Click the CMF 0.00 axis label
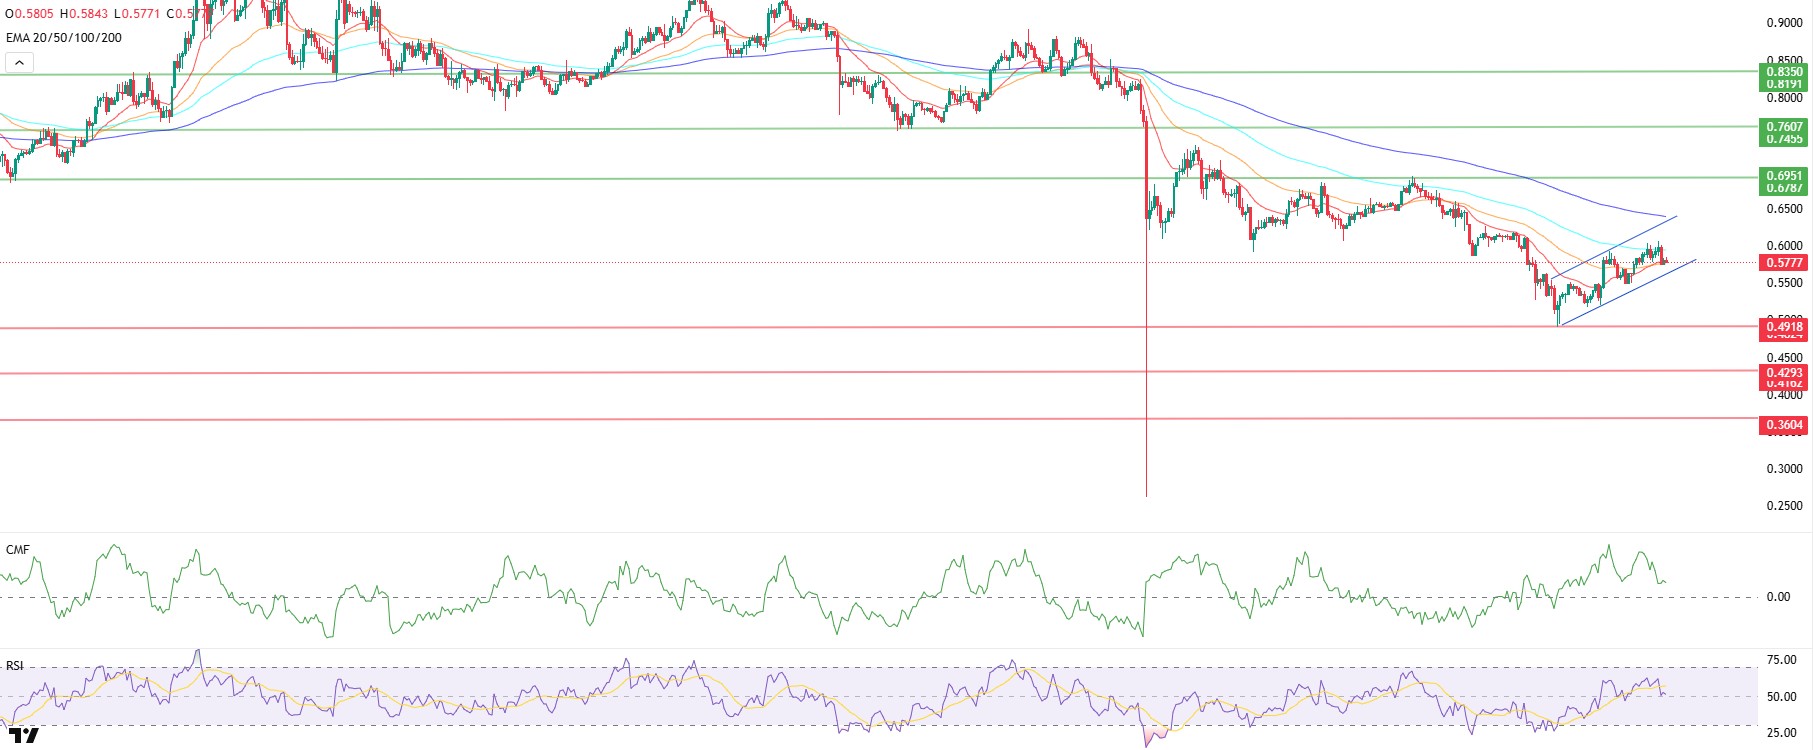 (1778, 597)
